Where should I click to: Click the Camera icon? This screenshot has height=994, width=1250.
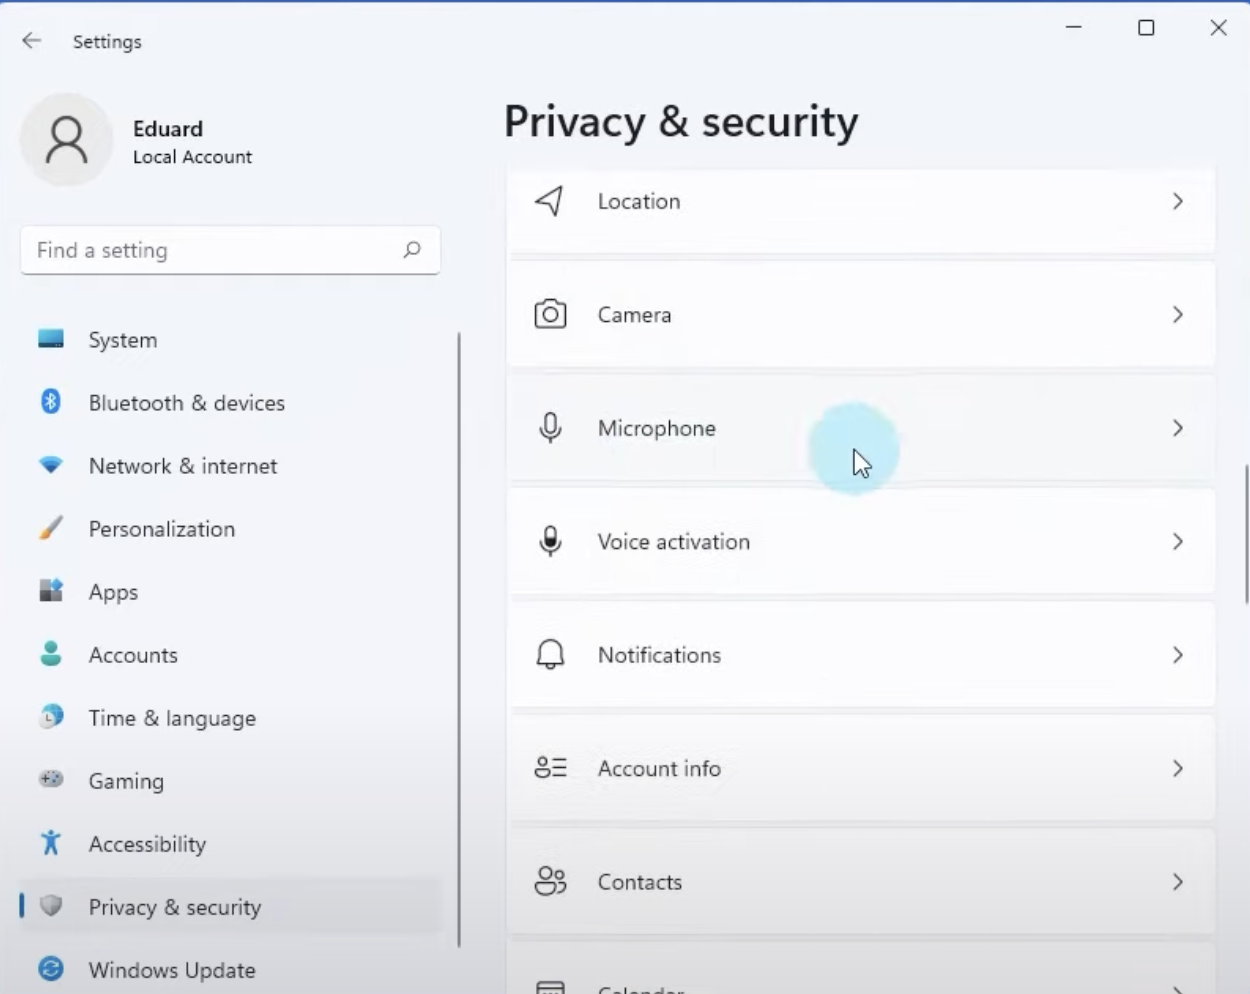coord(550,315)
